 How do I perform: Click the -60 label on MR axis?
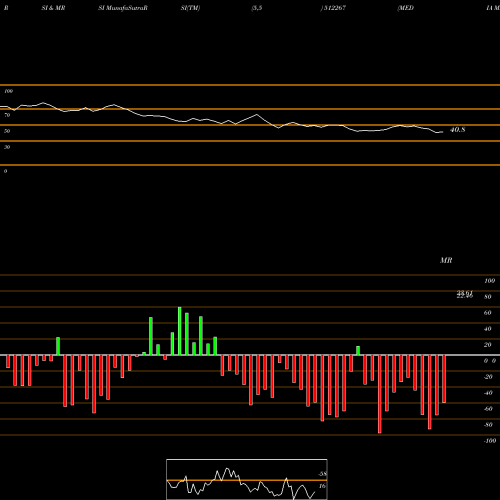(x=488, y=409)
